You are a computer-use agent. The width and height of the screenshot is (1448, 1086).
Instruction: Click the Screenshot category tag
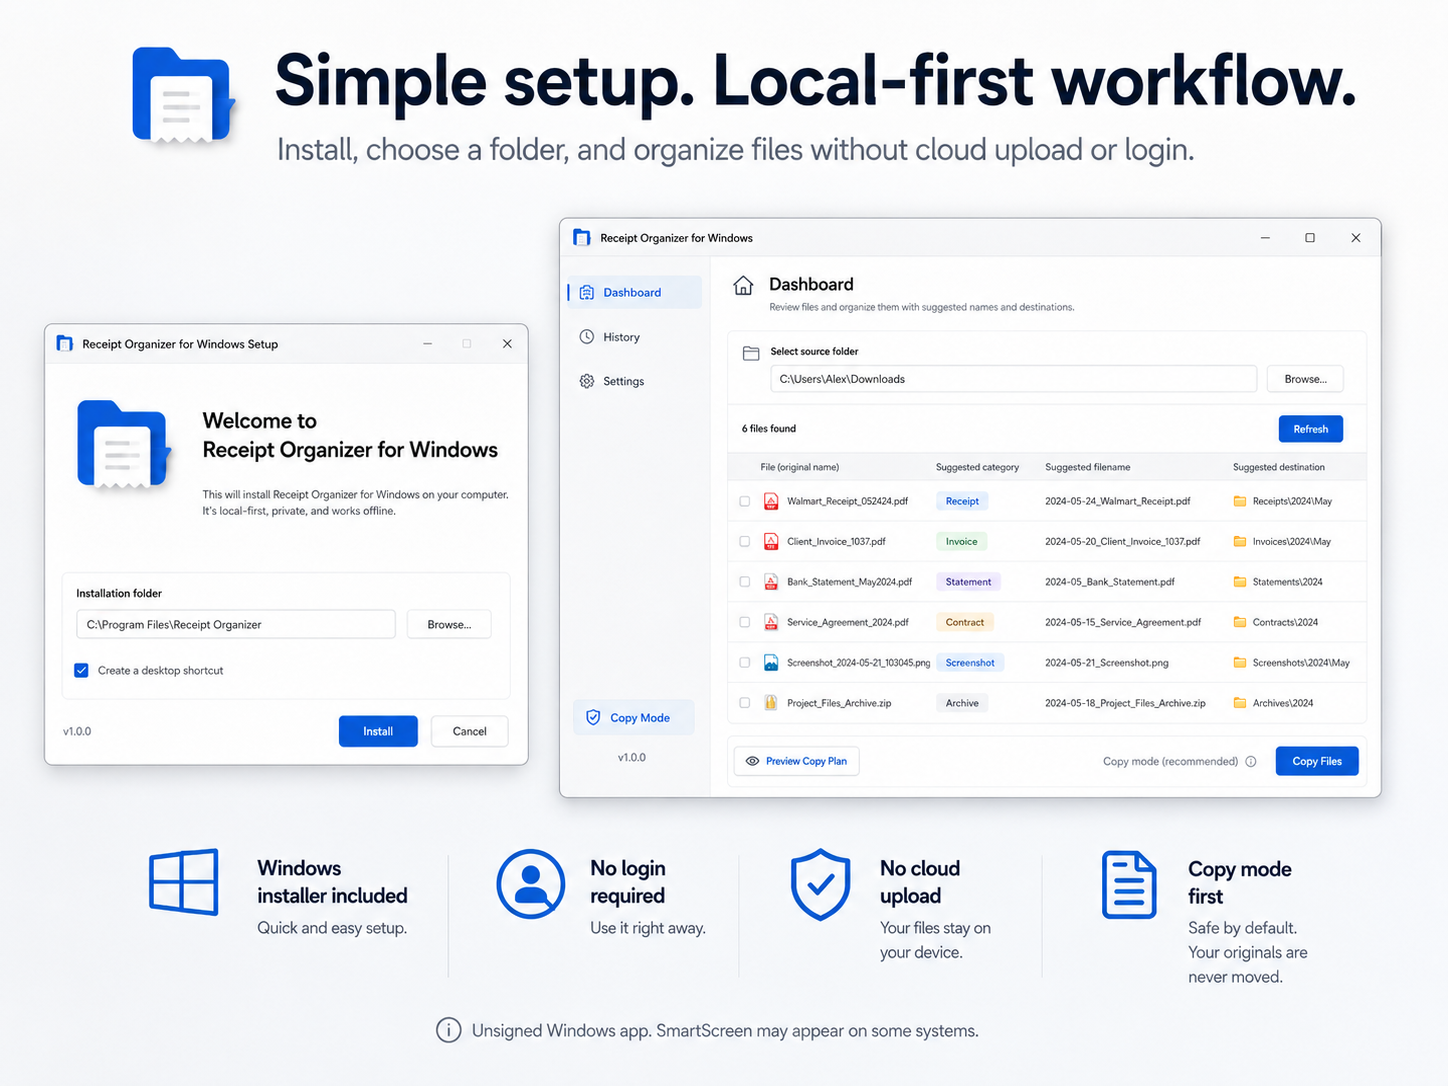[x=970, y=662]
